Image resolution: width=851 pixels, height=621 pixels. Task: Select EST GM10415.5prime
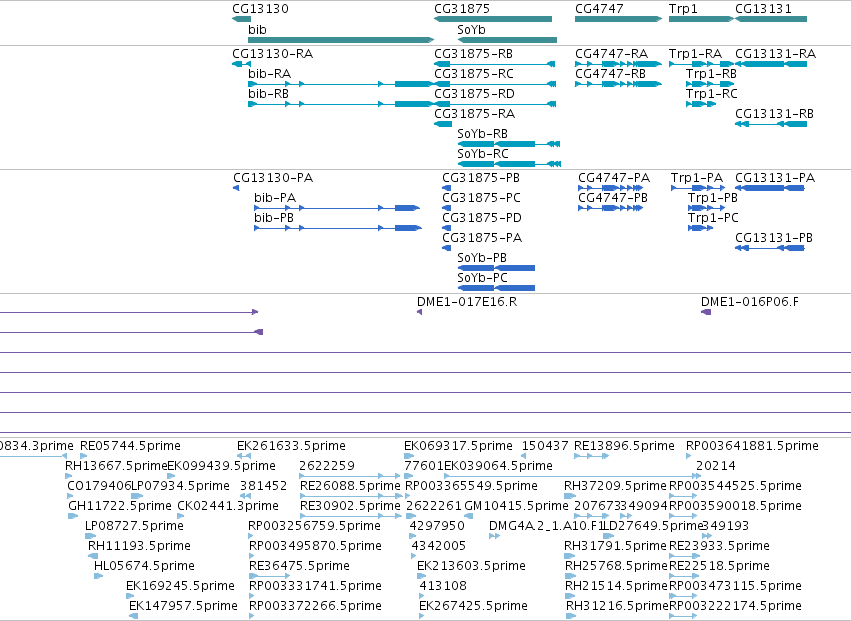pos(469,516)
